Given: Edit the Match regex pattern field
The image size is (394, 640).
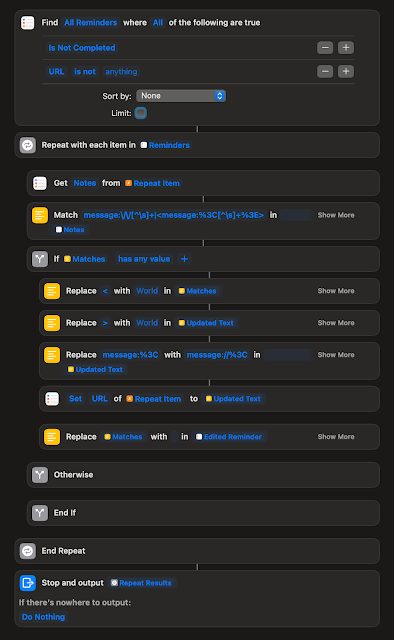Looking at the screenshot, I should [174, 215].
